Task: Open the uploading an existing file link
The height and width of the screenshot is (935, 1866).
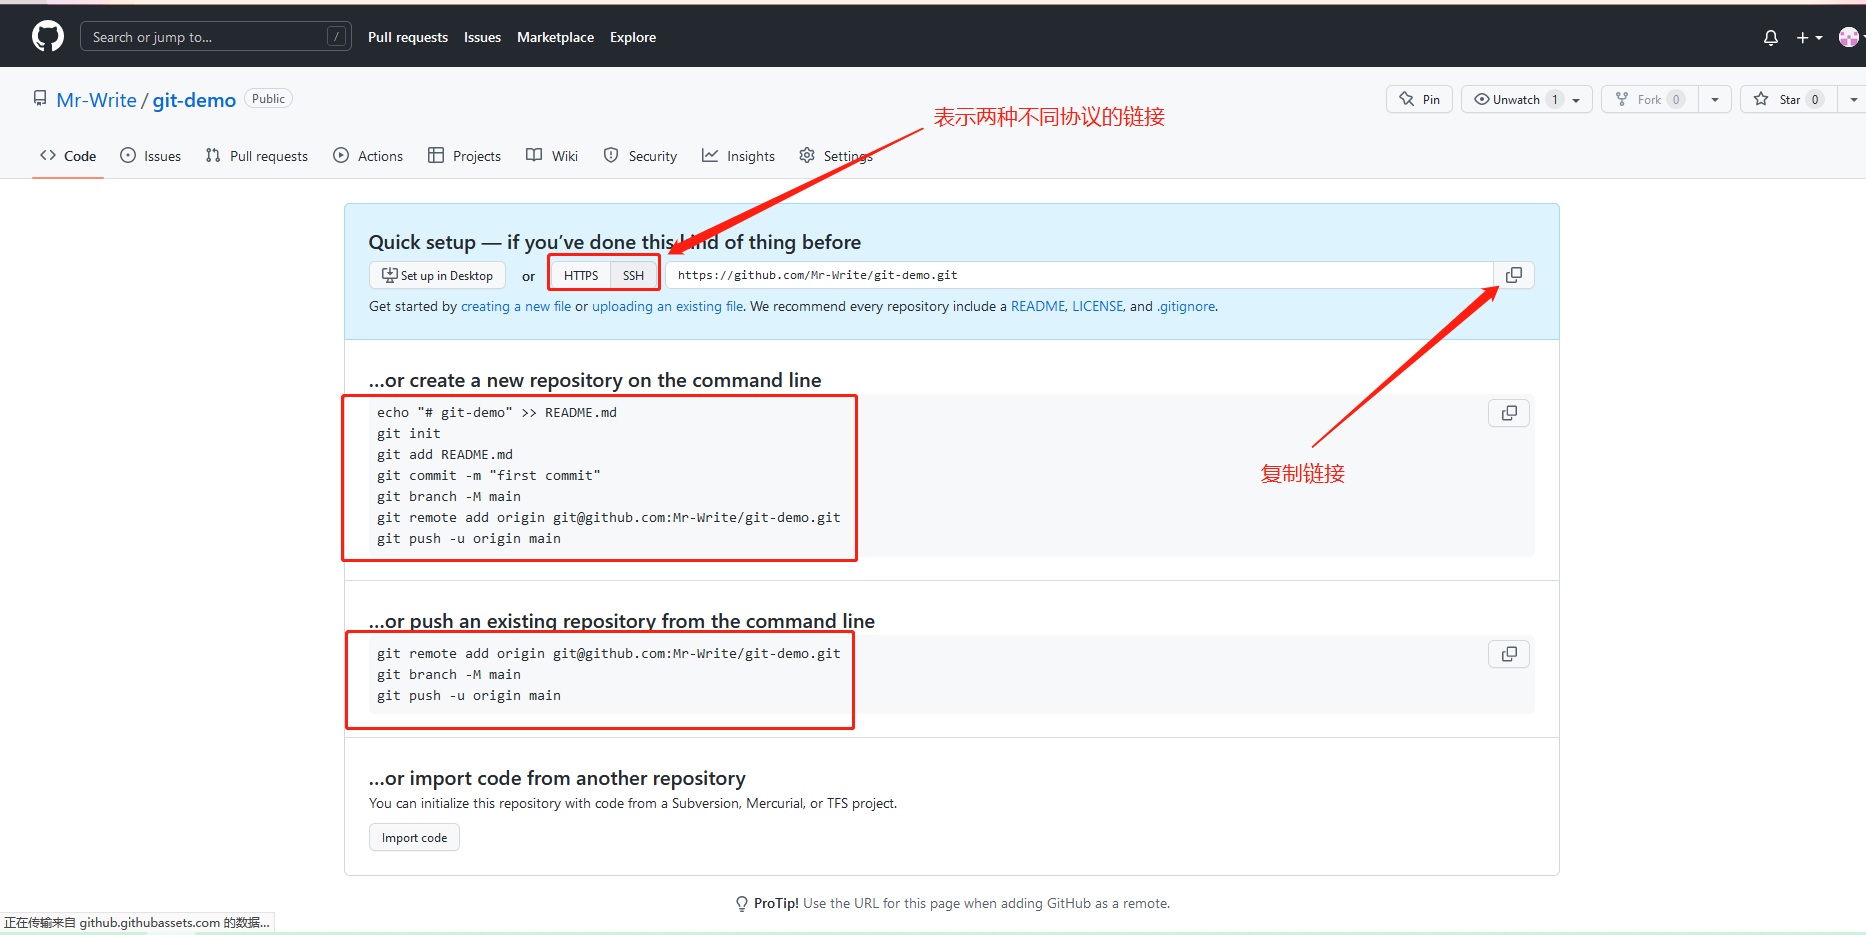Action: click(x=668, y=306)
